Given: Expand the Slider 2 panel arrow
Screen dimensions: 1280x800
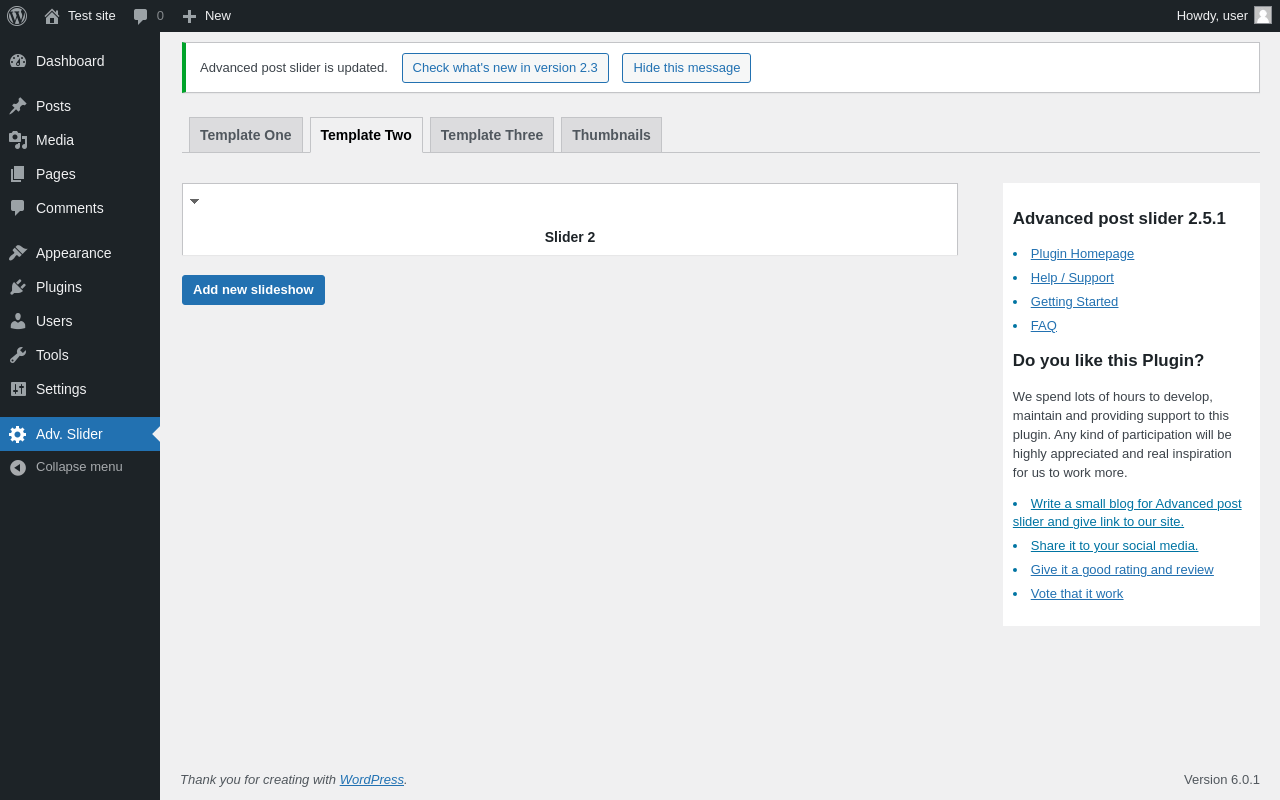Looking at the screenshot, I should click(194, 201).
